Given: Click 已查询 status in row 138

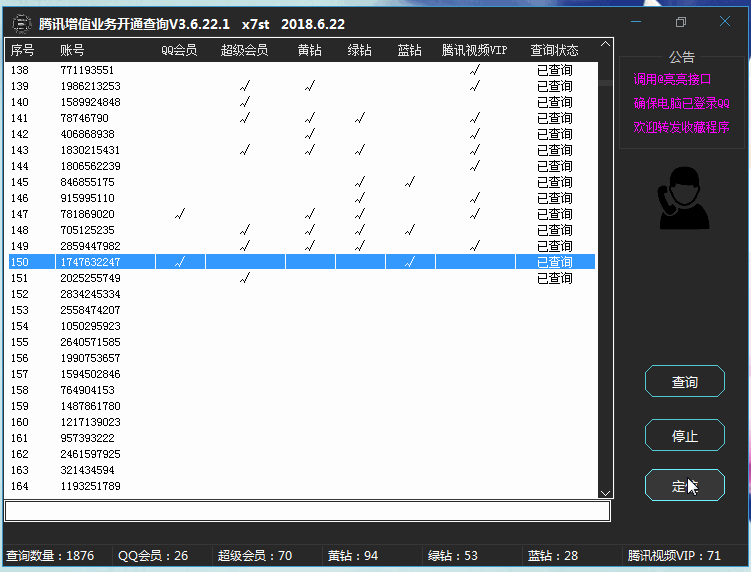Looking at the screenshot, I should point(554,70).
